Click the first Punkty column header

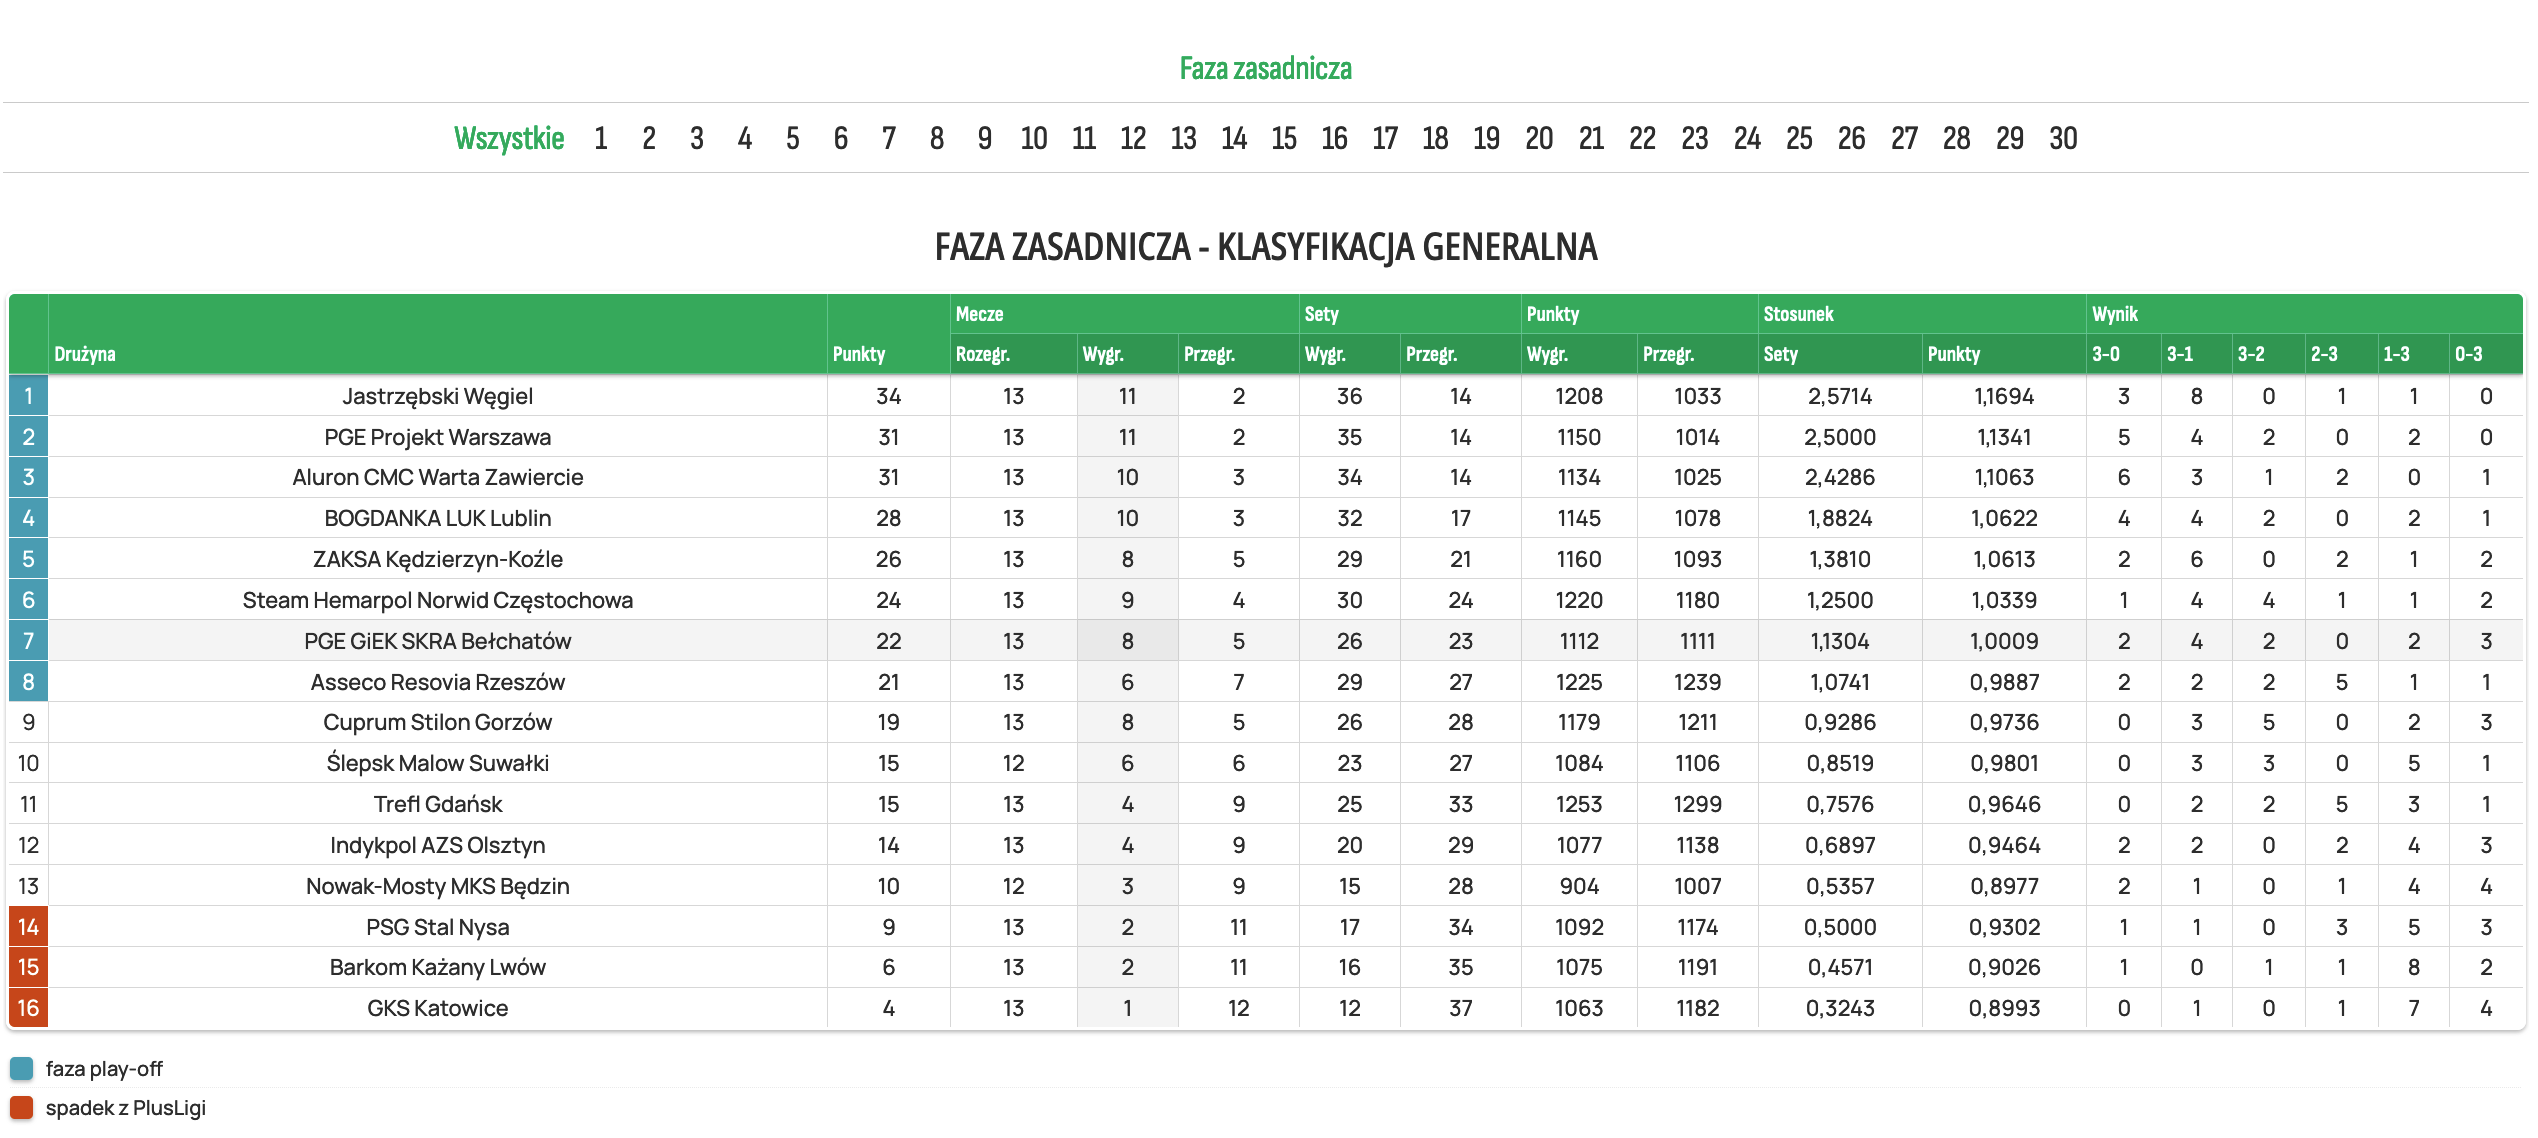tap(858, 354)
